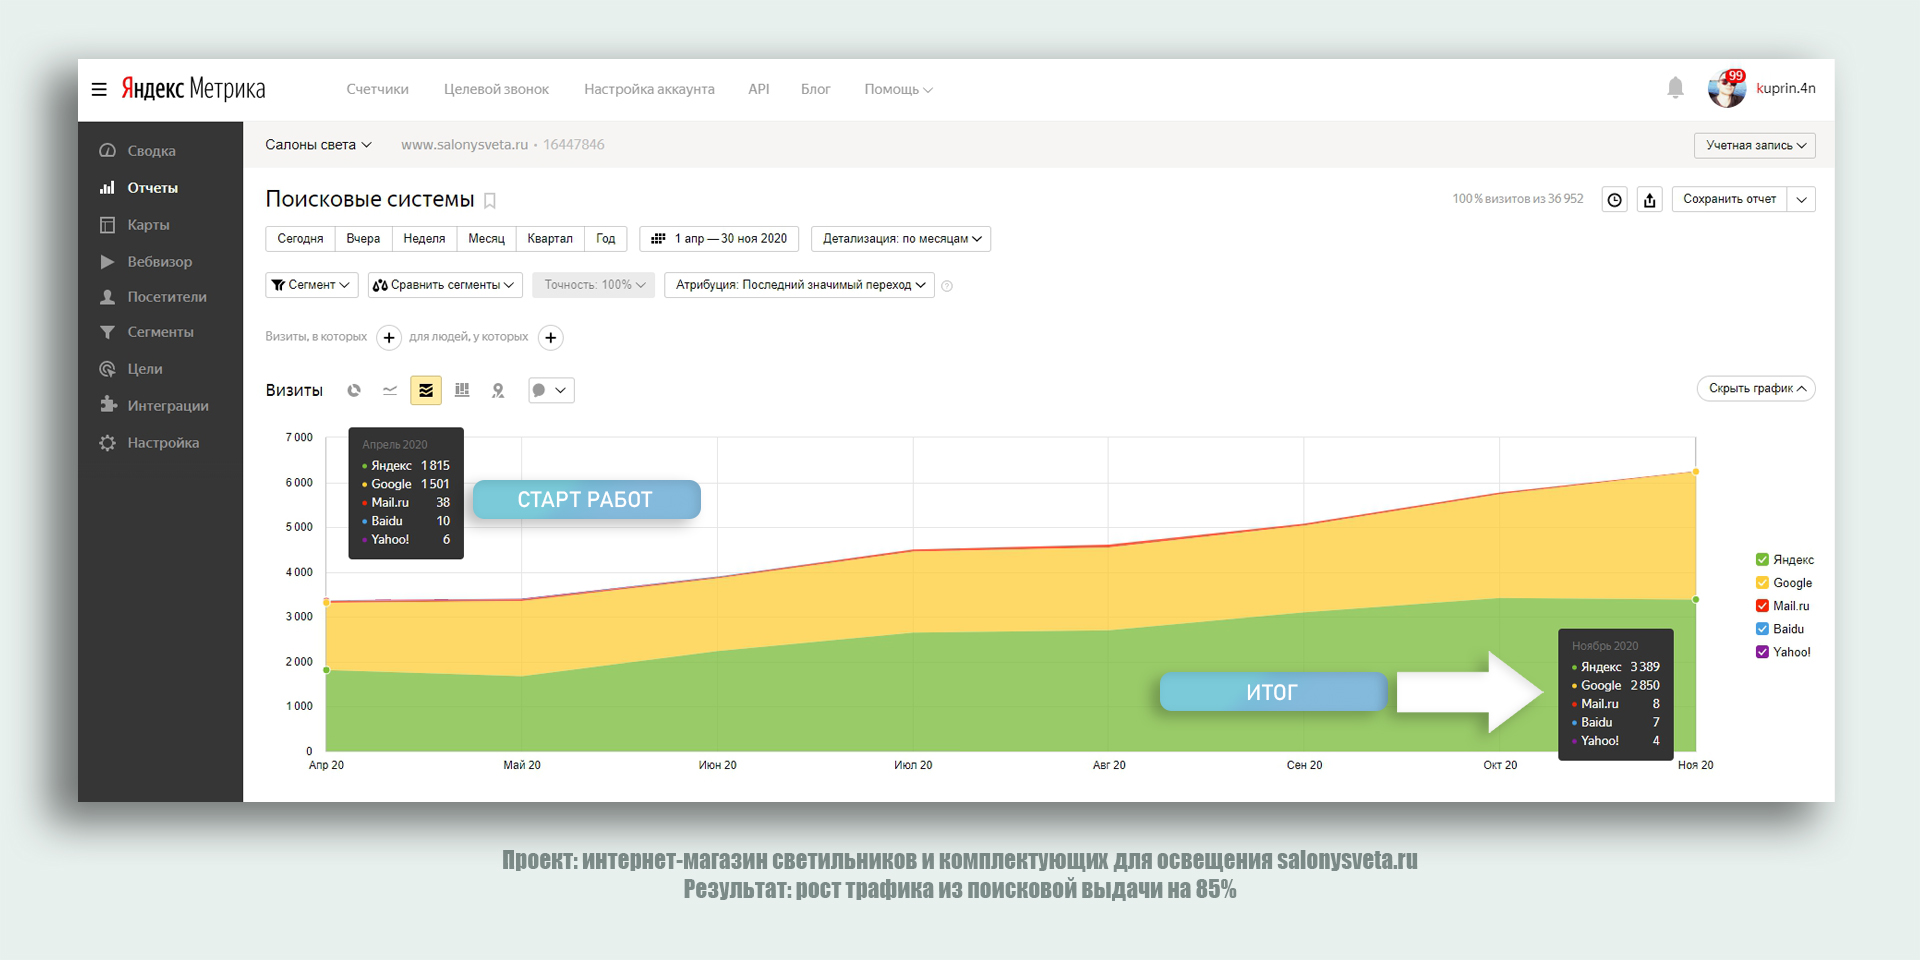Disable the Mail.ru series checkbox
Image resolution: width=1920 pixels, height=960 pixels.
pyautogui.click(x=1762, y=606)
